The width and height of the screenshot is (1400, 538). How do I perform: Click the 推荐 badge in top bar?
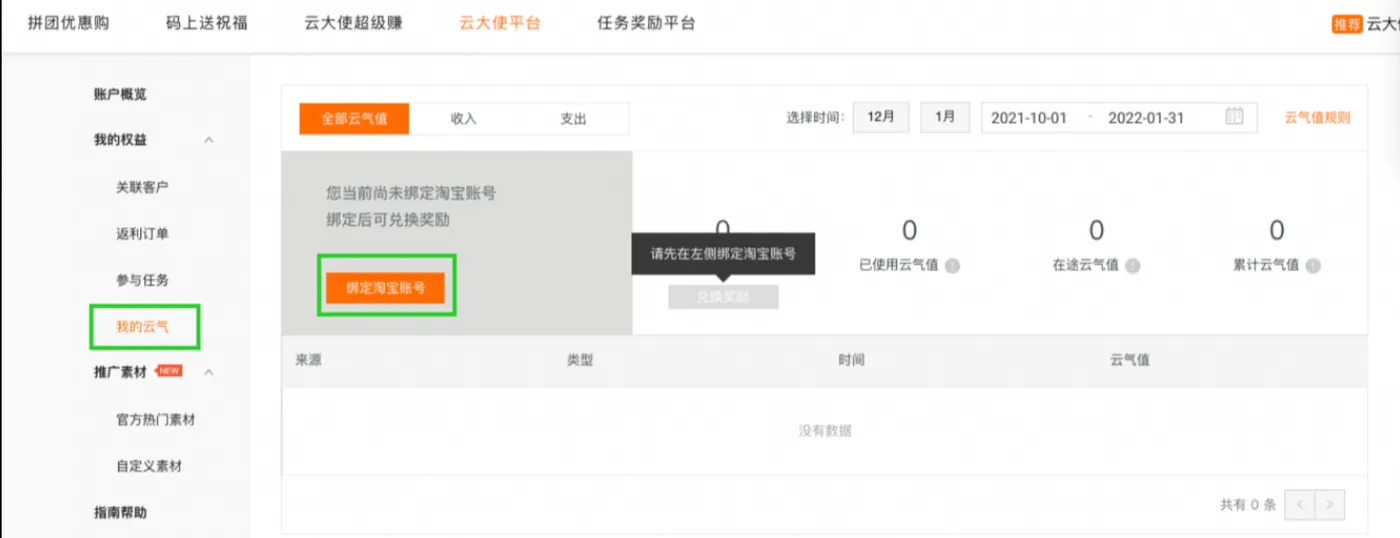click(1347, 24)
